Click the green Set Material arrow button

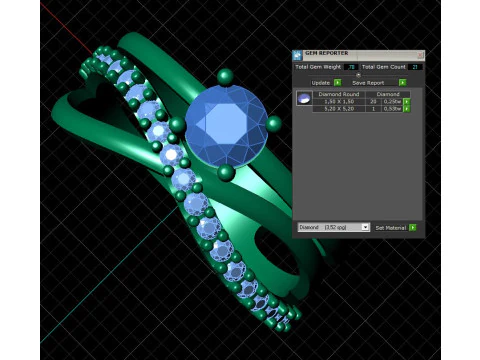tap(413, 227)
